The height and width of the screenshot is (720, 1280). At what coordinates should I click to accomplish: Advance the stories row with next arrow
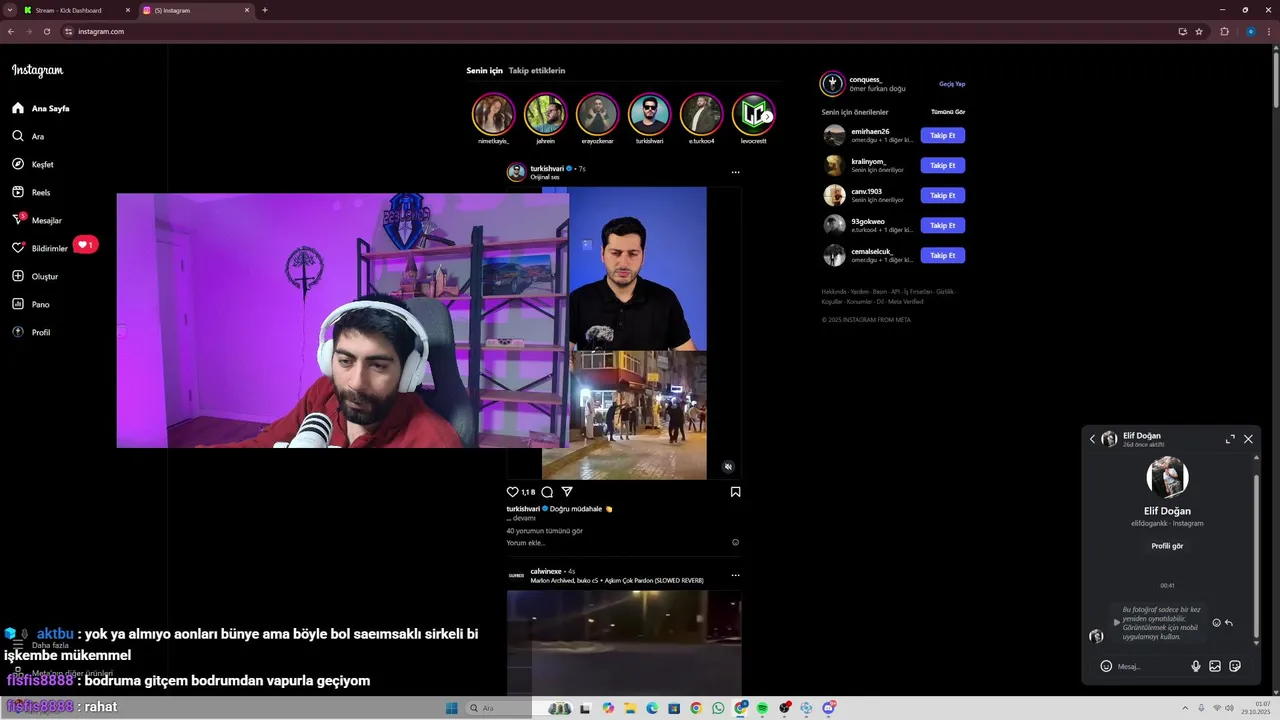click(767, 116)
